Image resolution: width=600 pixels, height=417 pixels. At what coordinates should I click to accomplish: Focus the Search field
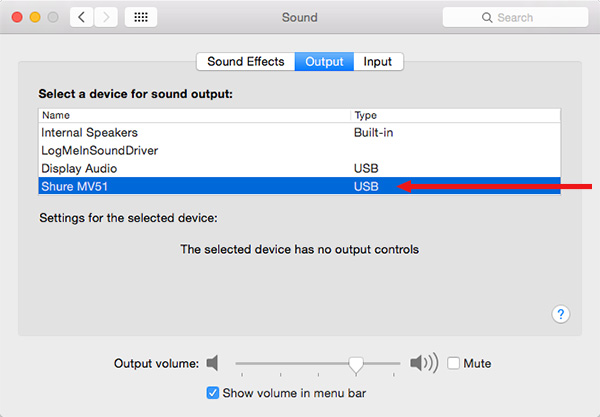515,17
